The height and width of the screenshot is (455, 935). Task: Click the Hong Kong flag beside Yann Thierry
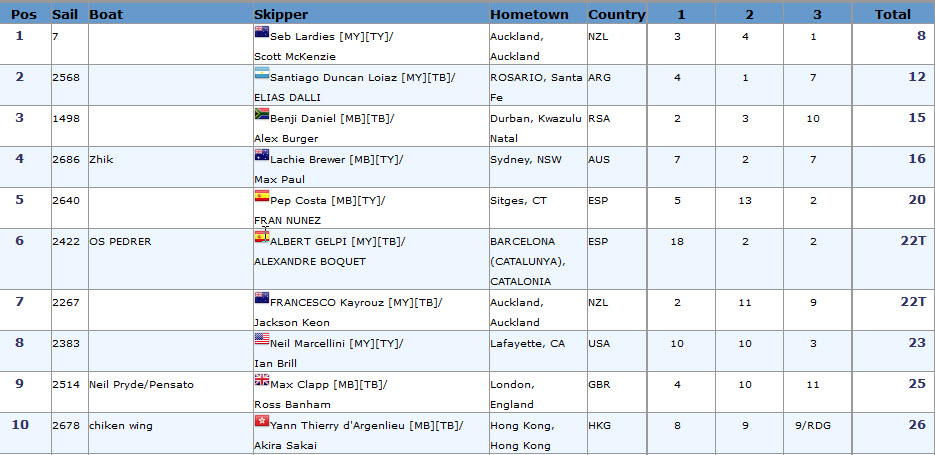click(262, 421)
